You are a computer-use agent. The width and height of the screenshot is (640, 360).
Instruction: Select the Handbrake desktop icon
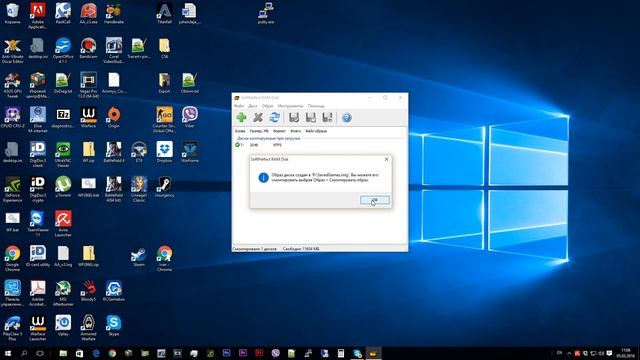coord(113,14)
